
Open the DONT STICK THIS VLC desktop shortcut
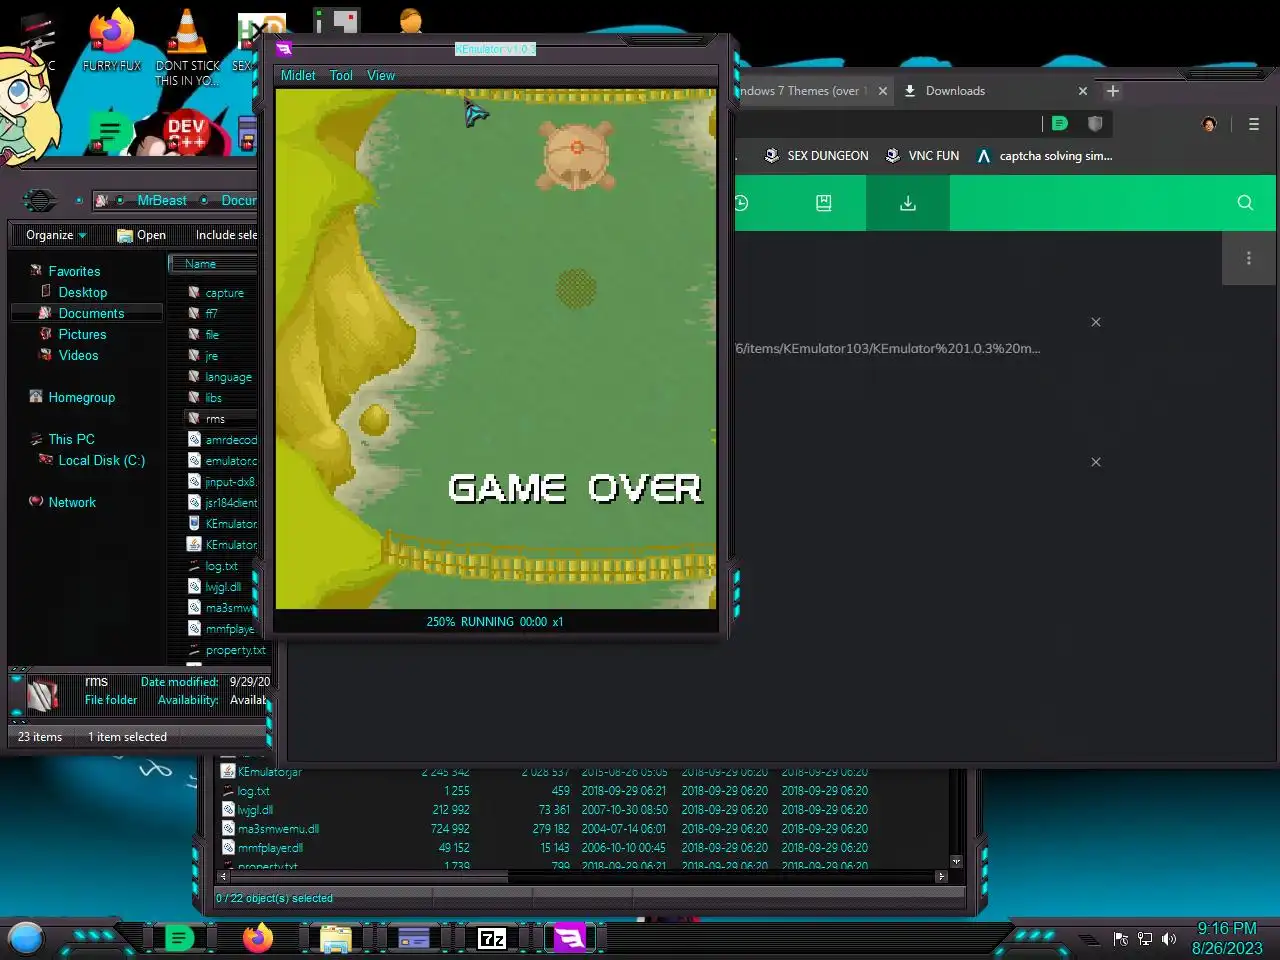point(187,47)
